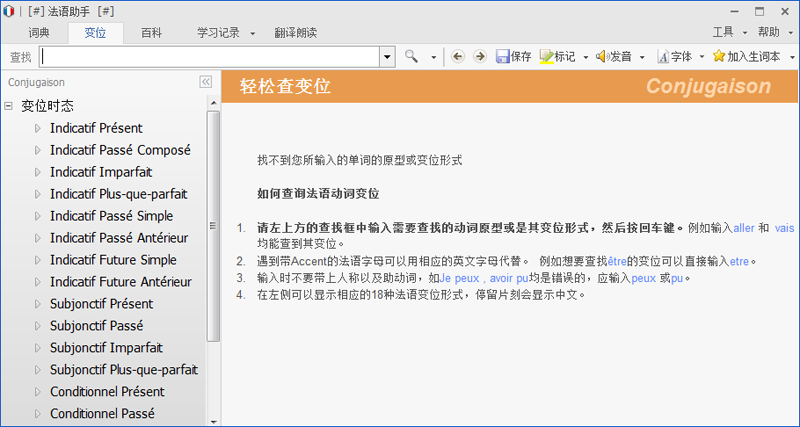The width and height of the screenshot is (800, 427).
Task: Click the etre example link
Action: click(x=739, y=262)
